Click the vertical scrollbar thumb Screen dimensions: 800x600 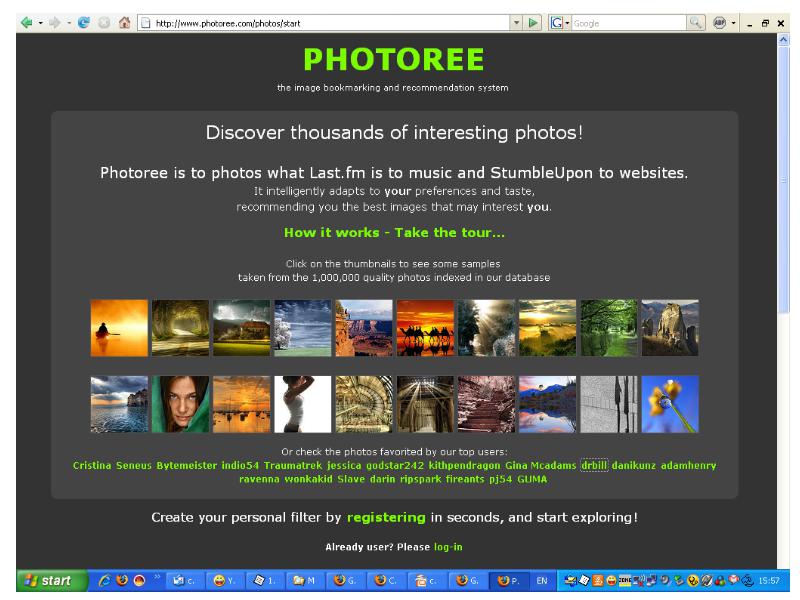783,180
